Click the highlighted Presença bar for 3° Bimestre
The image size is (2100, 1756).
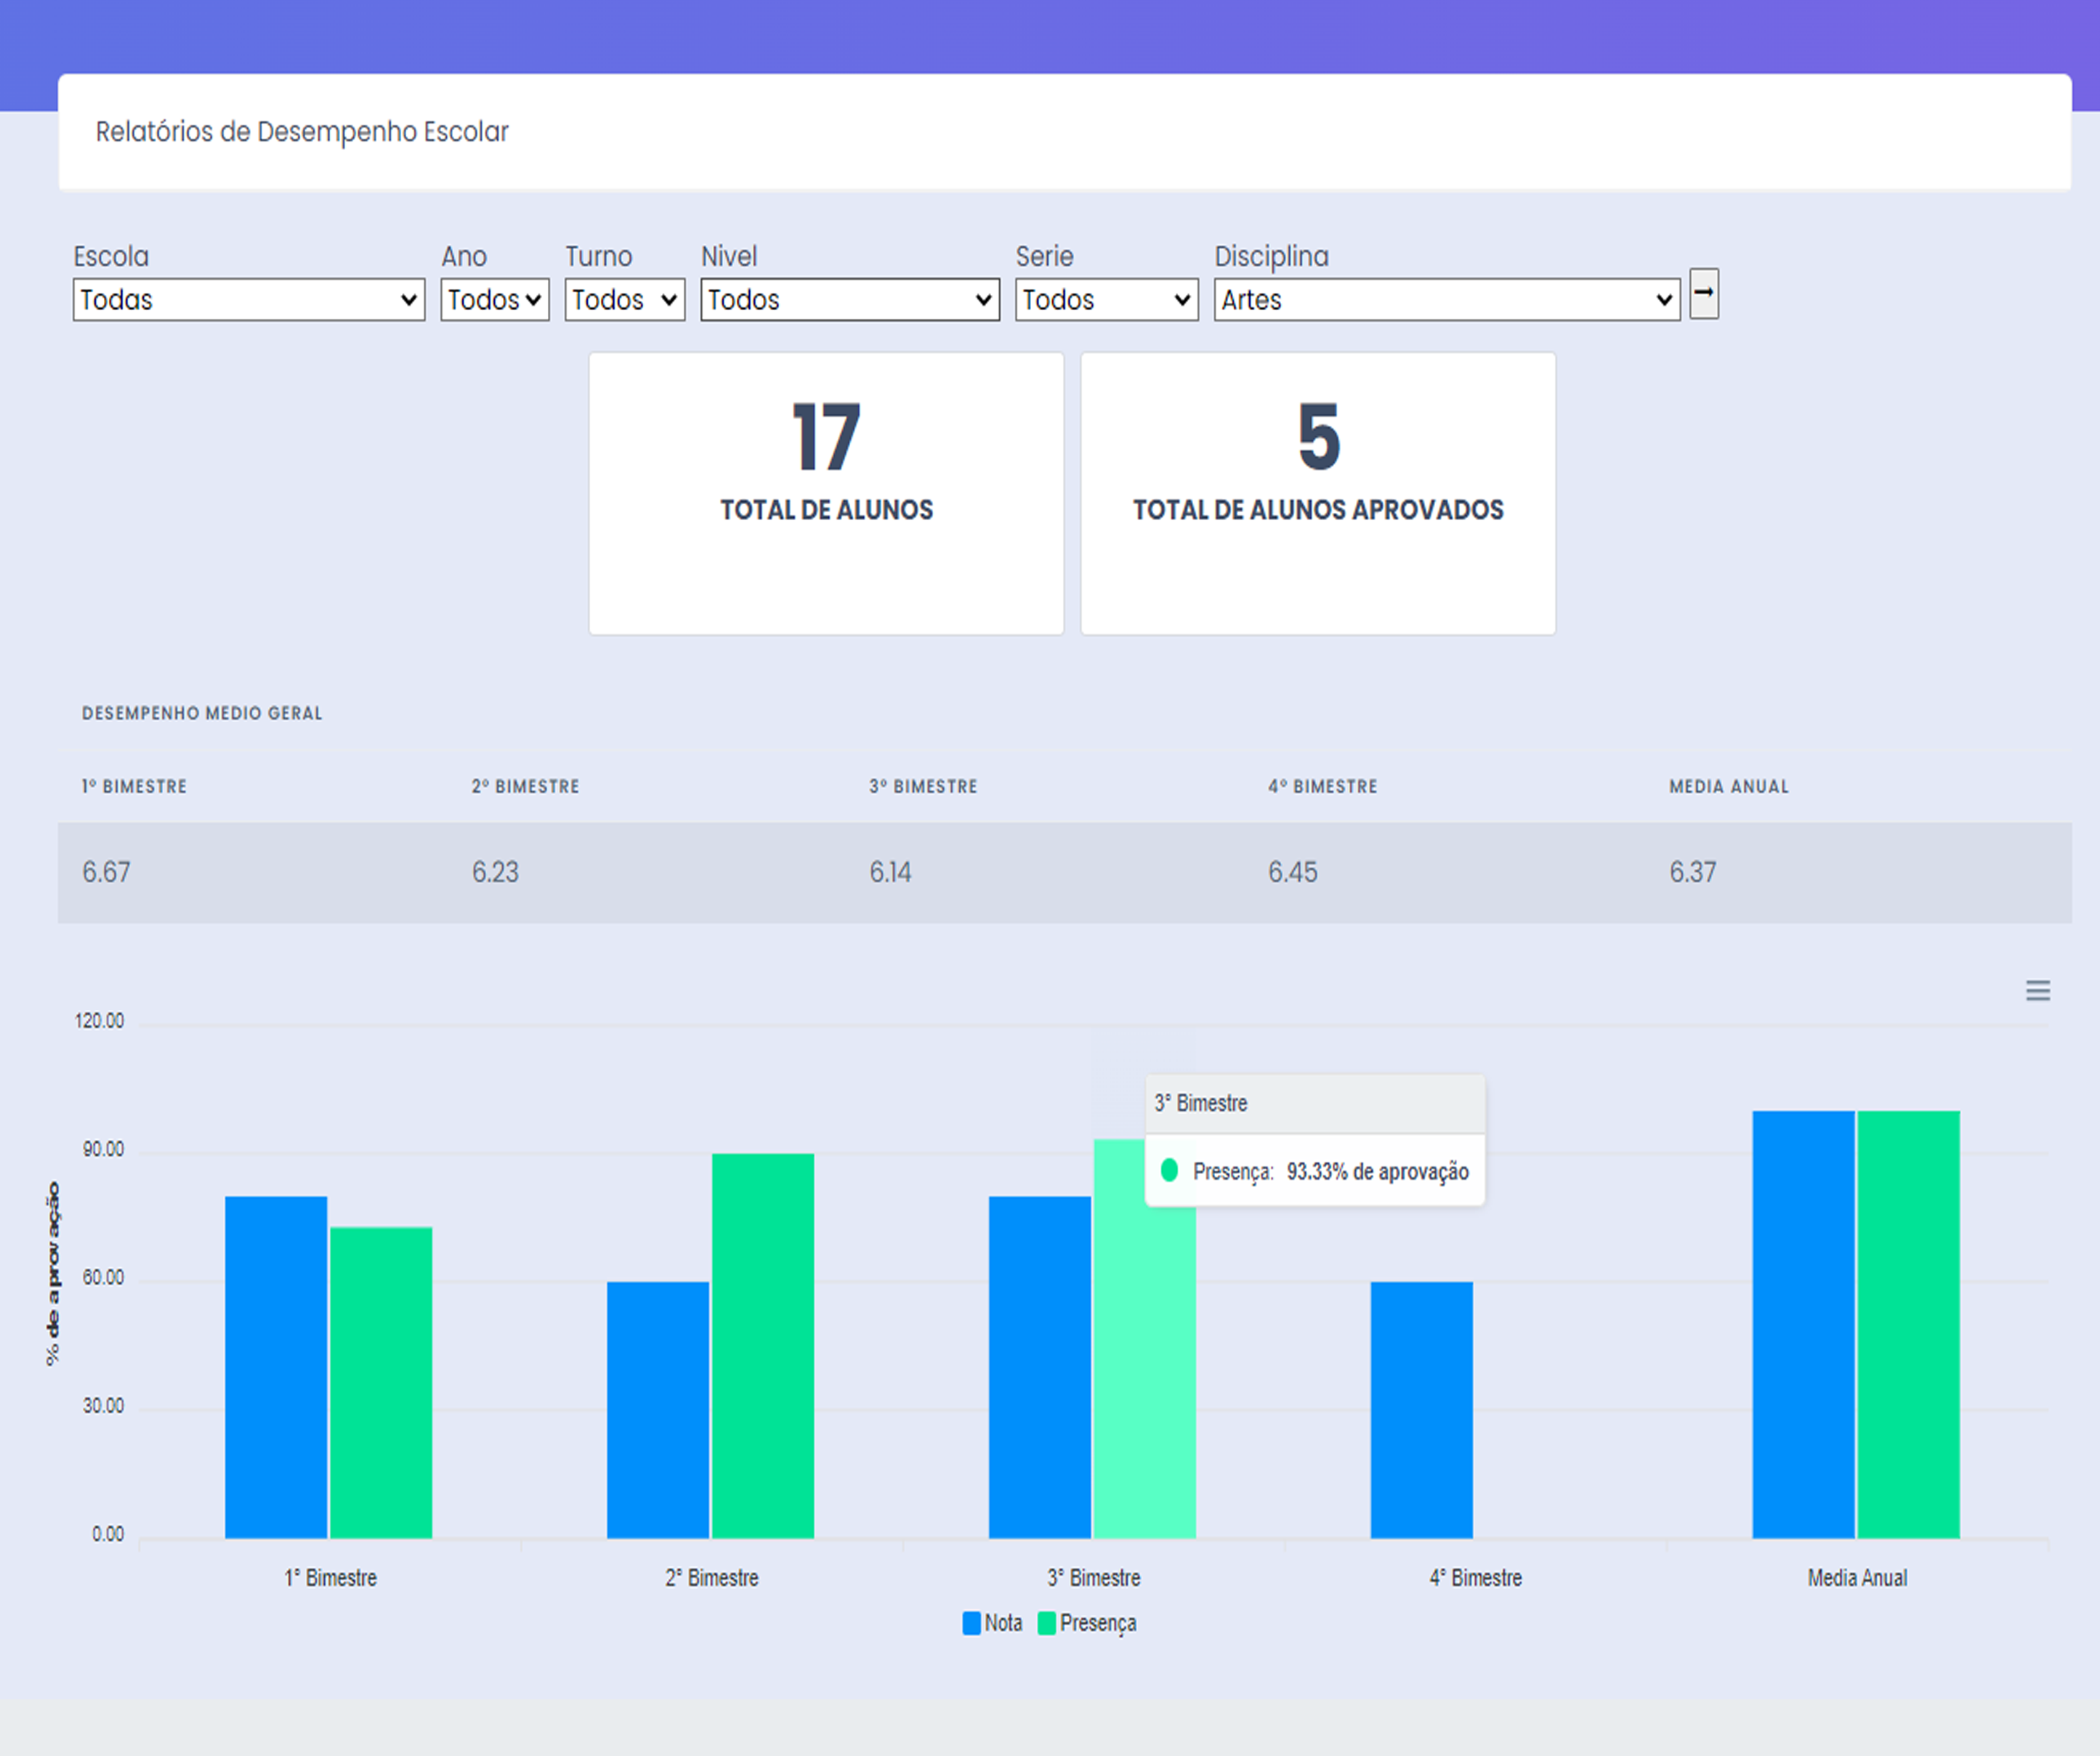[1144, 1380]
